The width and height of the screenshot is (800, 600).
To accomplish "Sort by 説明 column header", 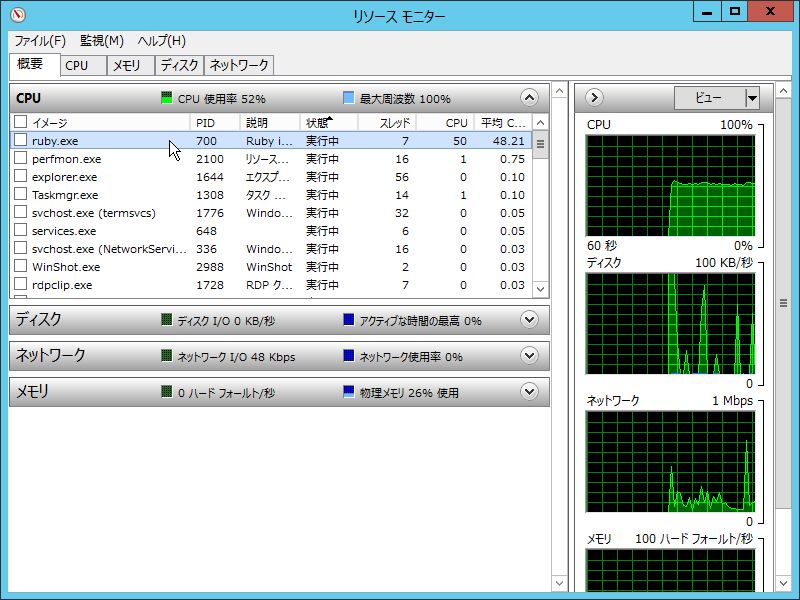I will tap(270, 122).
